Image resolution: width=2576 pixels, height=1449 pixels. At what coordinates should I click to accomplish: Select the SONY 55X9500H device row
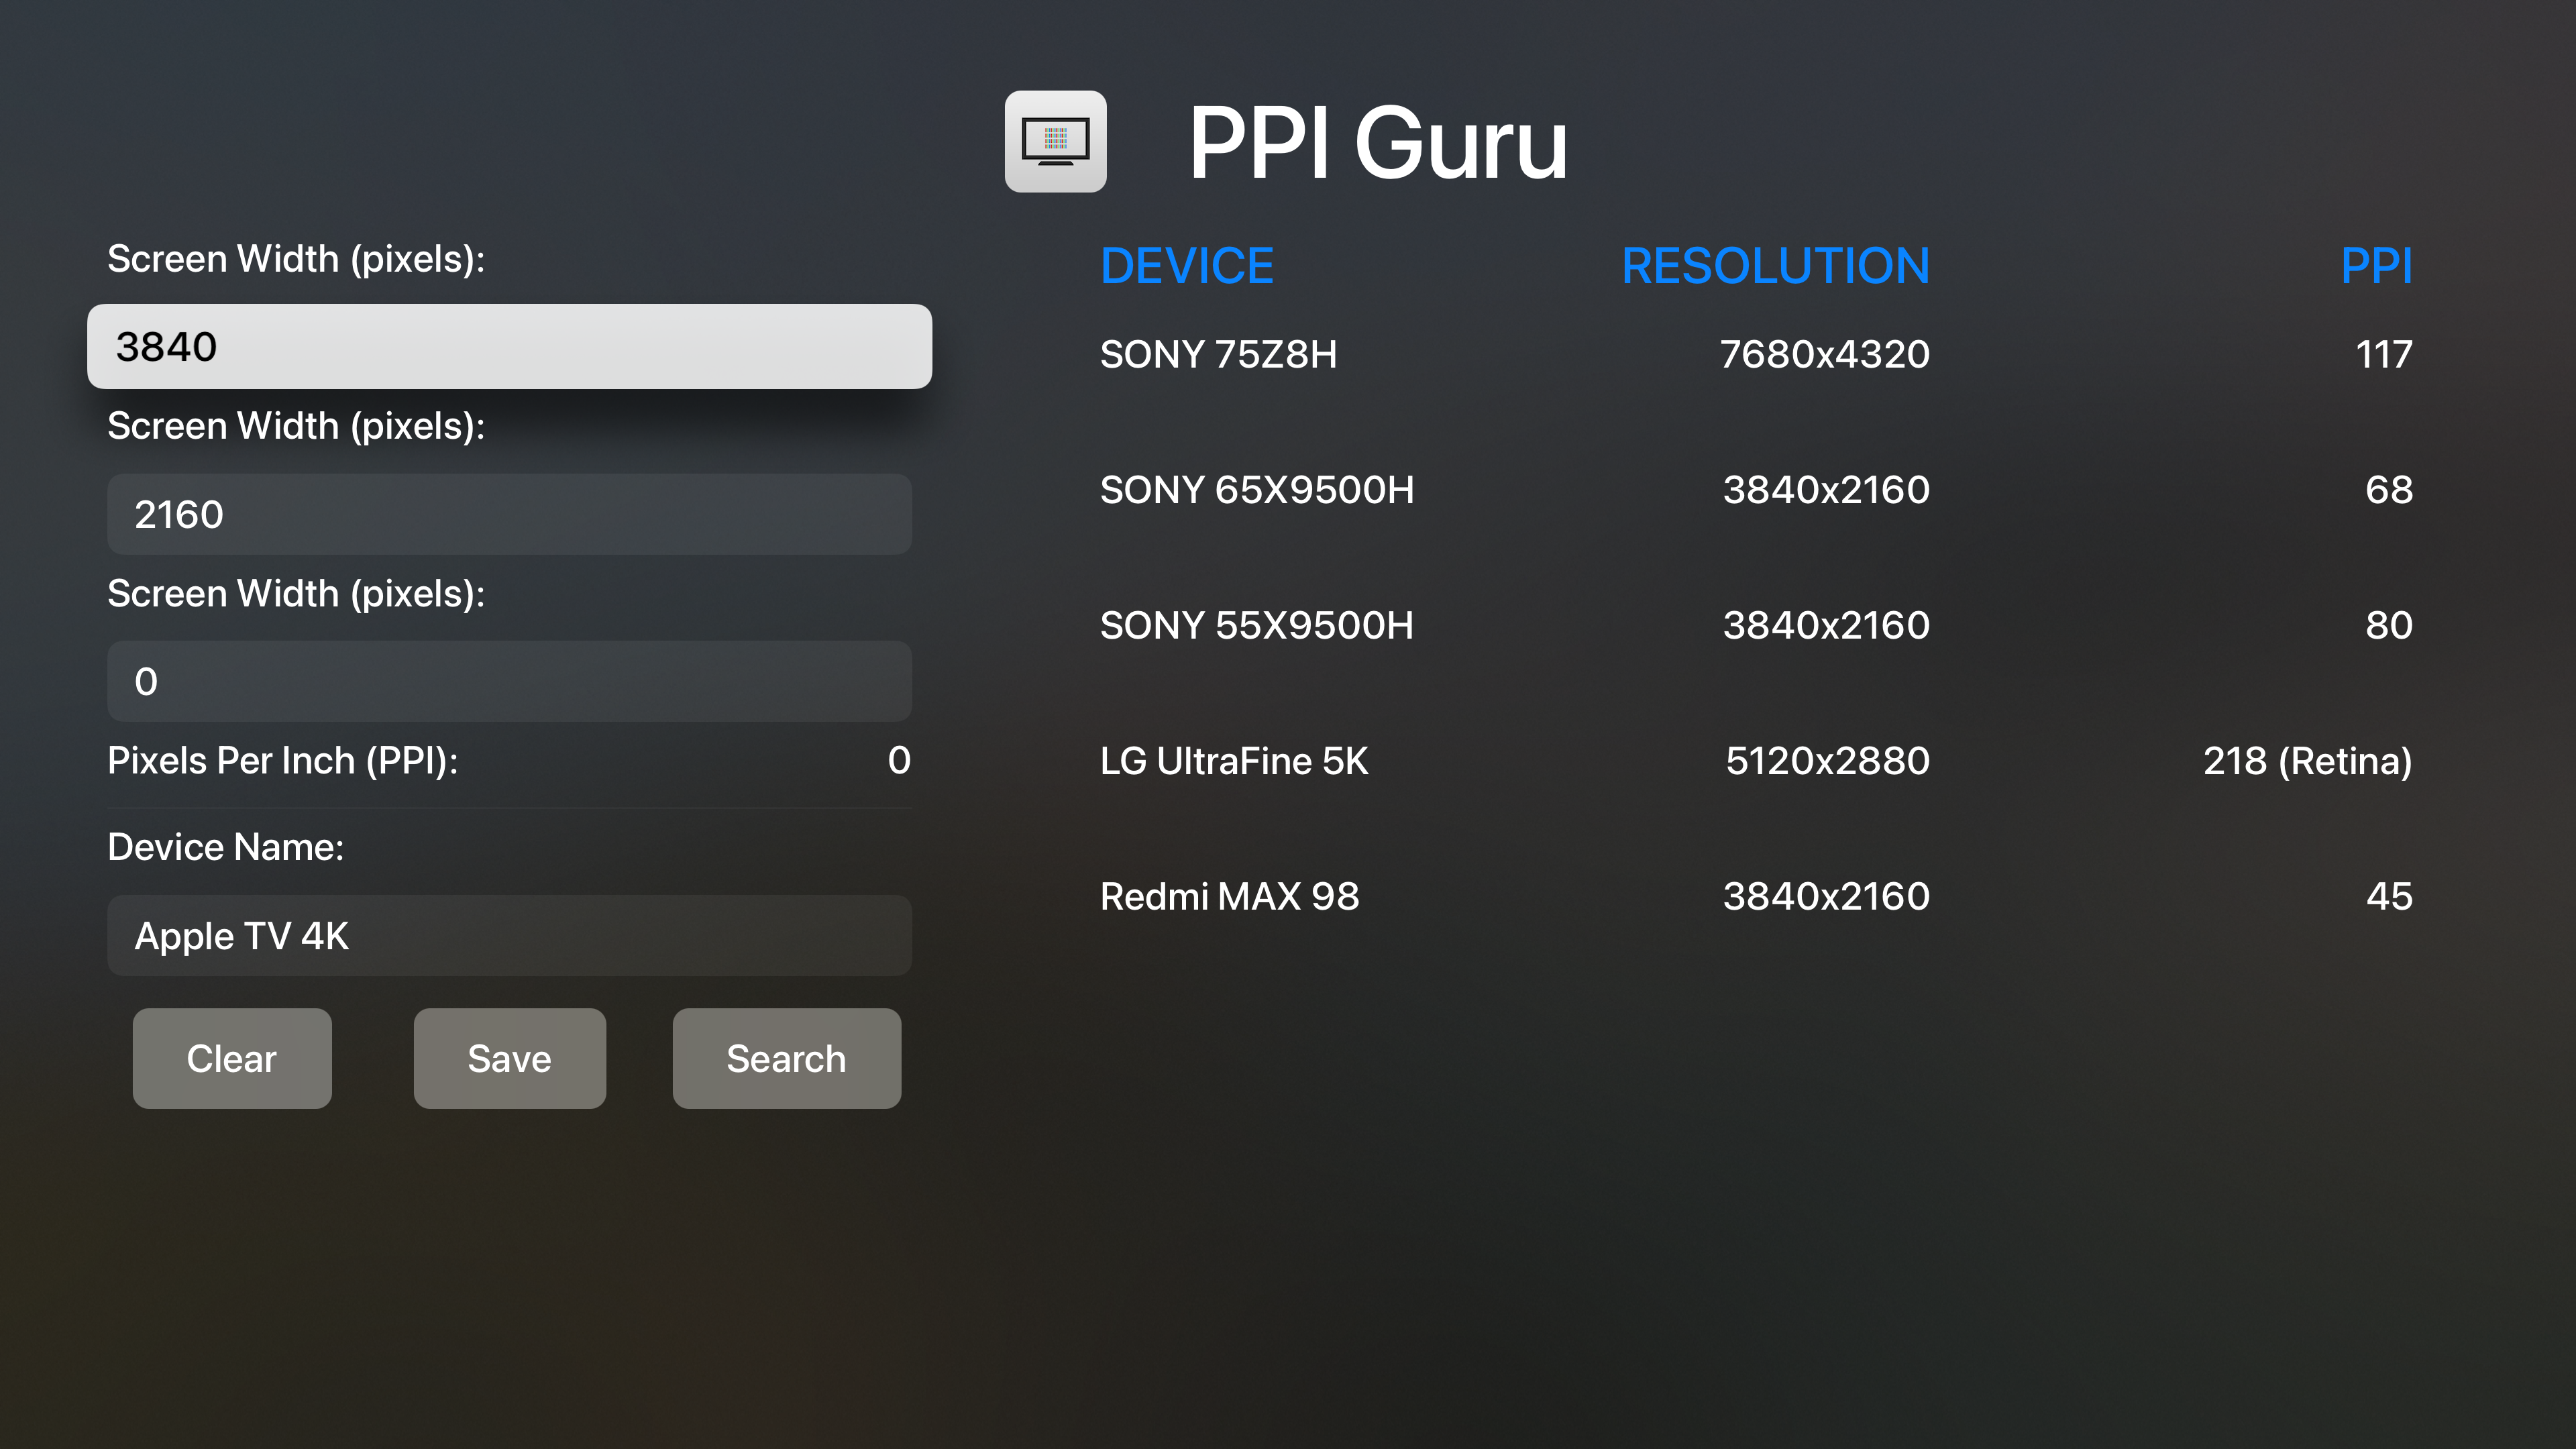click(1756, 625)
